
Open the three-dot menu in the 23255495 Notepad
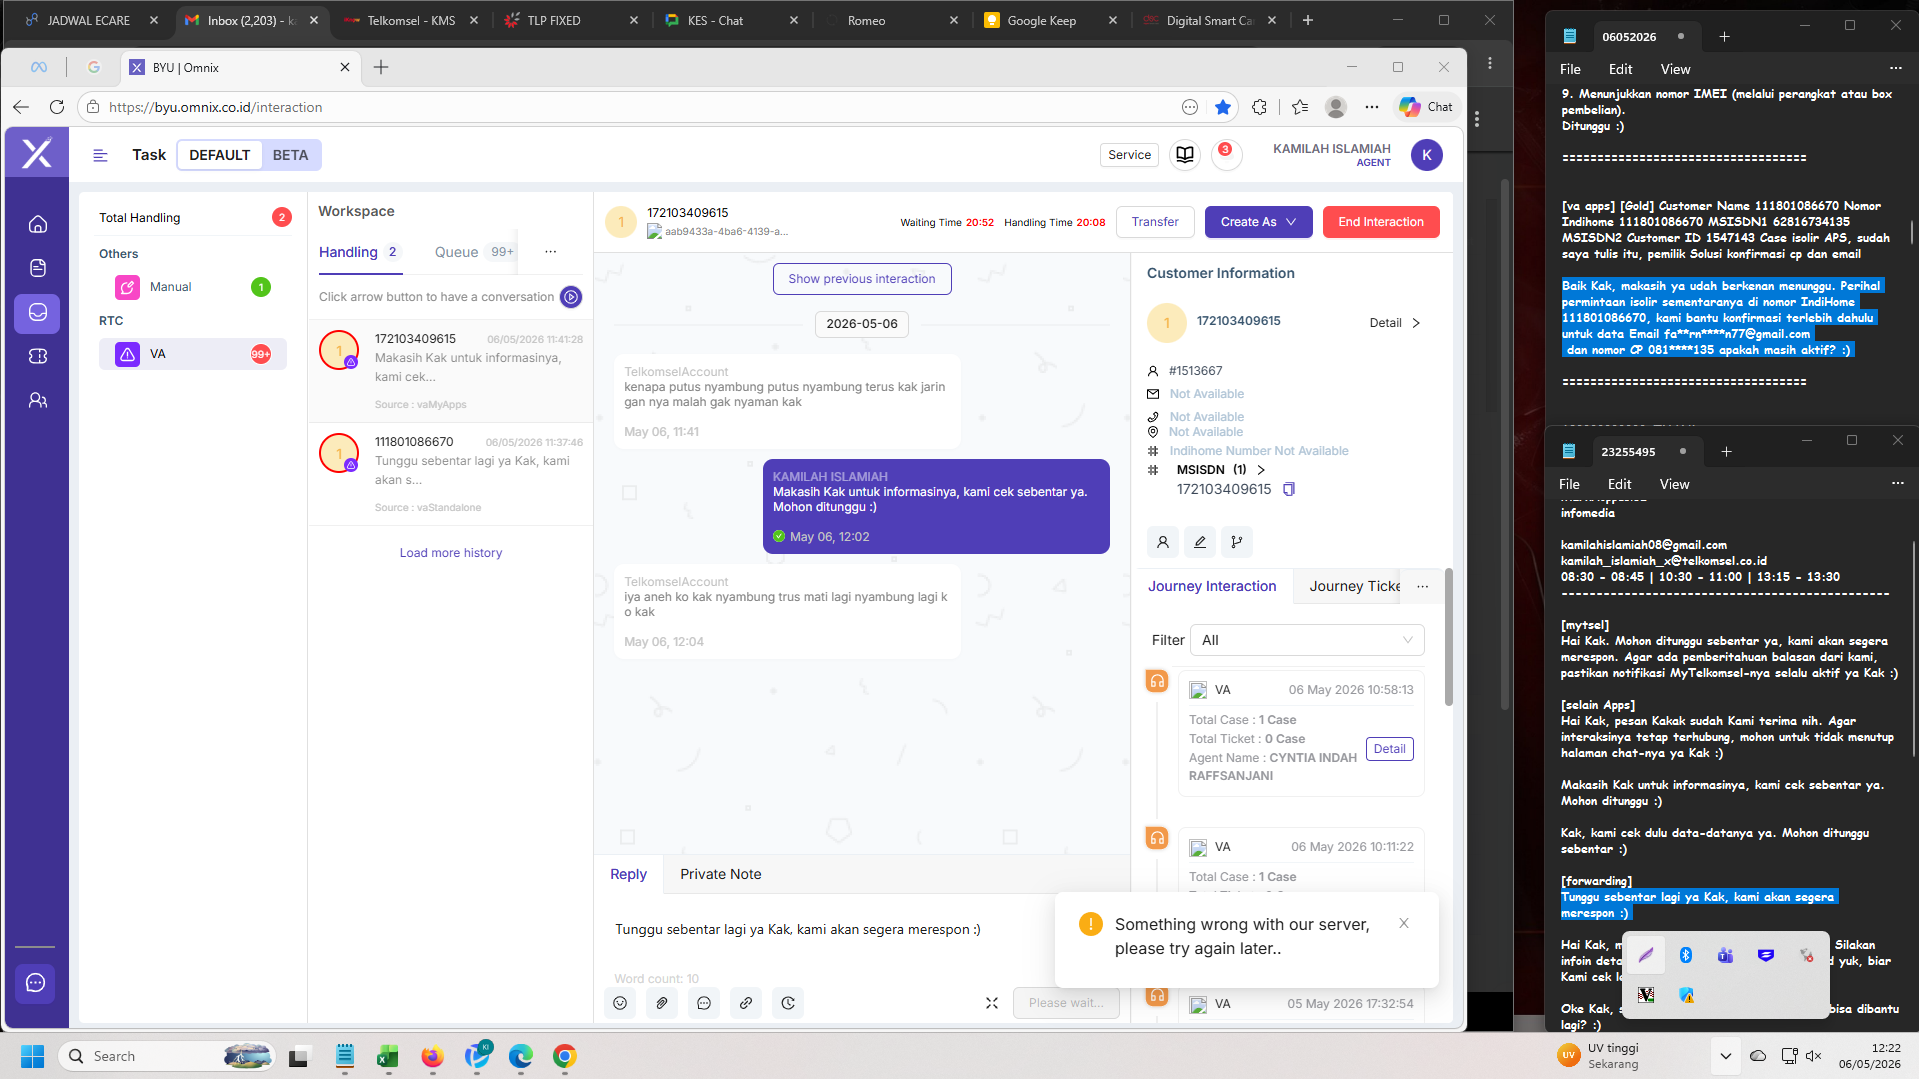pos(1898,484)
